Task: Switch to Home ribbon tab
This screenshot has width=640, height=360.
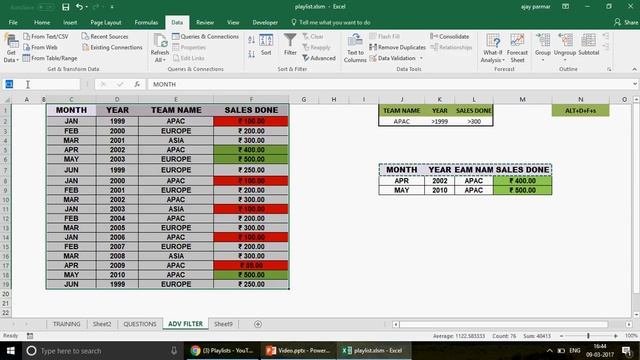Action: tap(42, 22)
